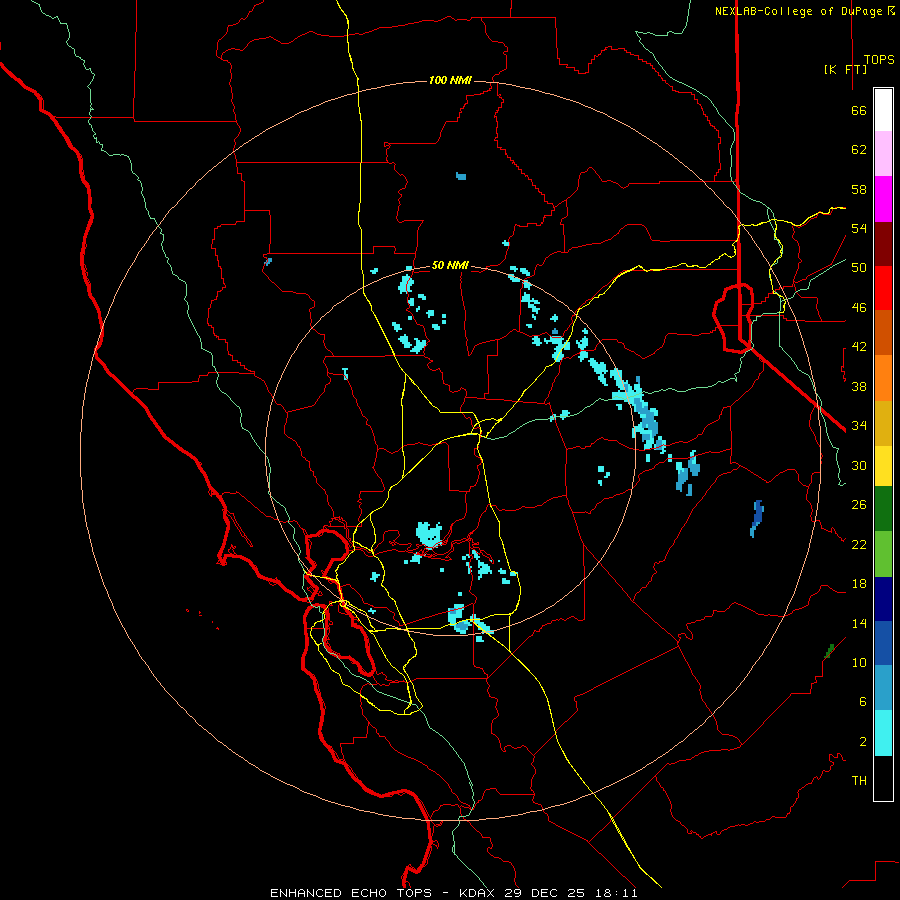Image resolution: width=900 pixels, height=900 pixels.
Task: Pick the dark orange legend swatch
Action: (883, 333)
